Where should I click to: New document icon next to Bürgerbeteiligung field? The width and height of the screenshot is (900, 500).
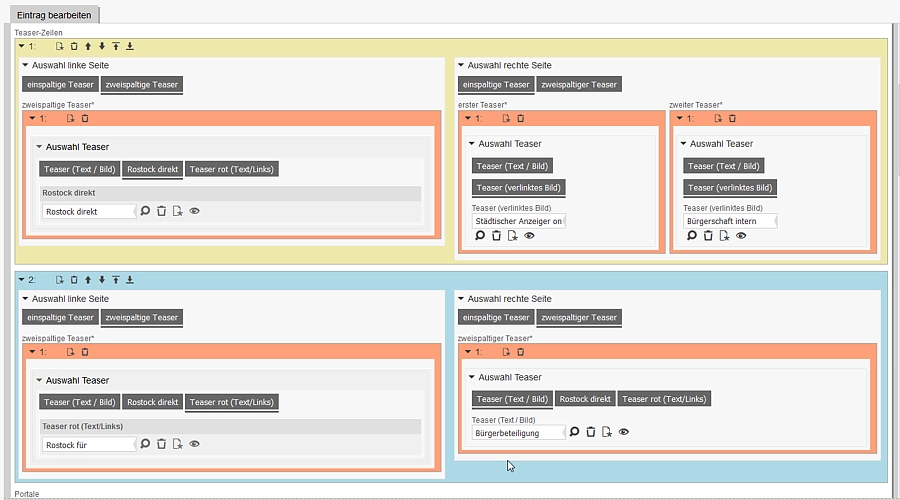(x=607, y=432)
